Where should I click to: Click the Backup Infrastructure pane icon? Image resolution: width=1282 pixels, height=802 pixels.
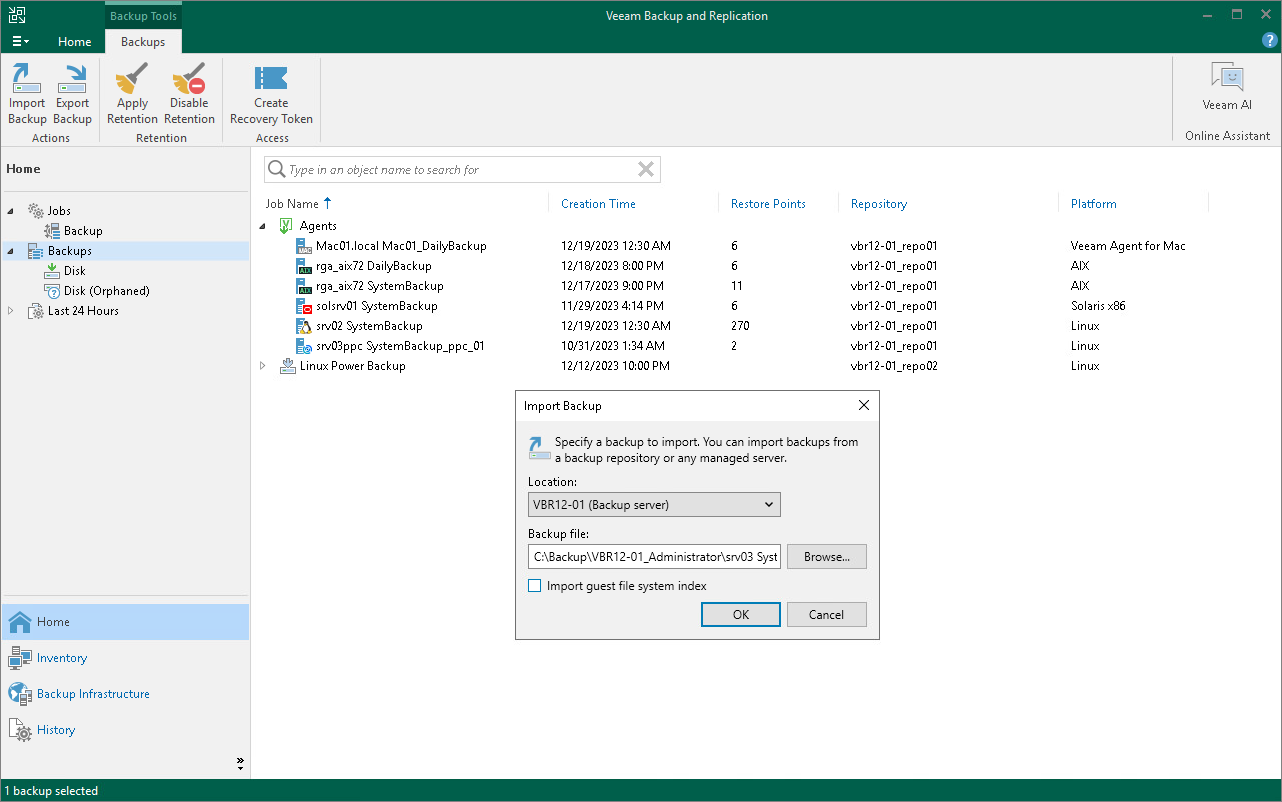point(20,694)
